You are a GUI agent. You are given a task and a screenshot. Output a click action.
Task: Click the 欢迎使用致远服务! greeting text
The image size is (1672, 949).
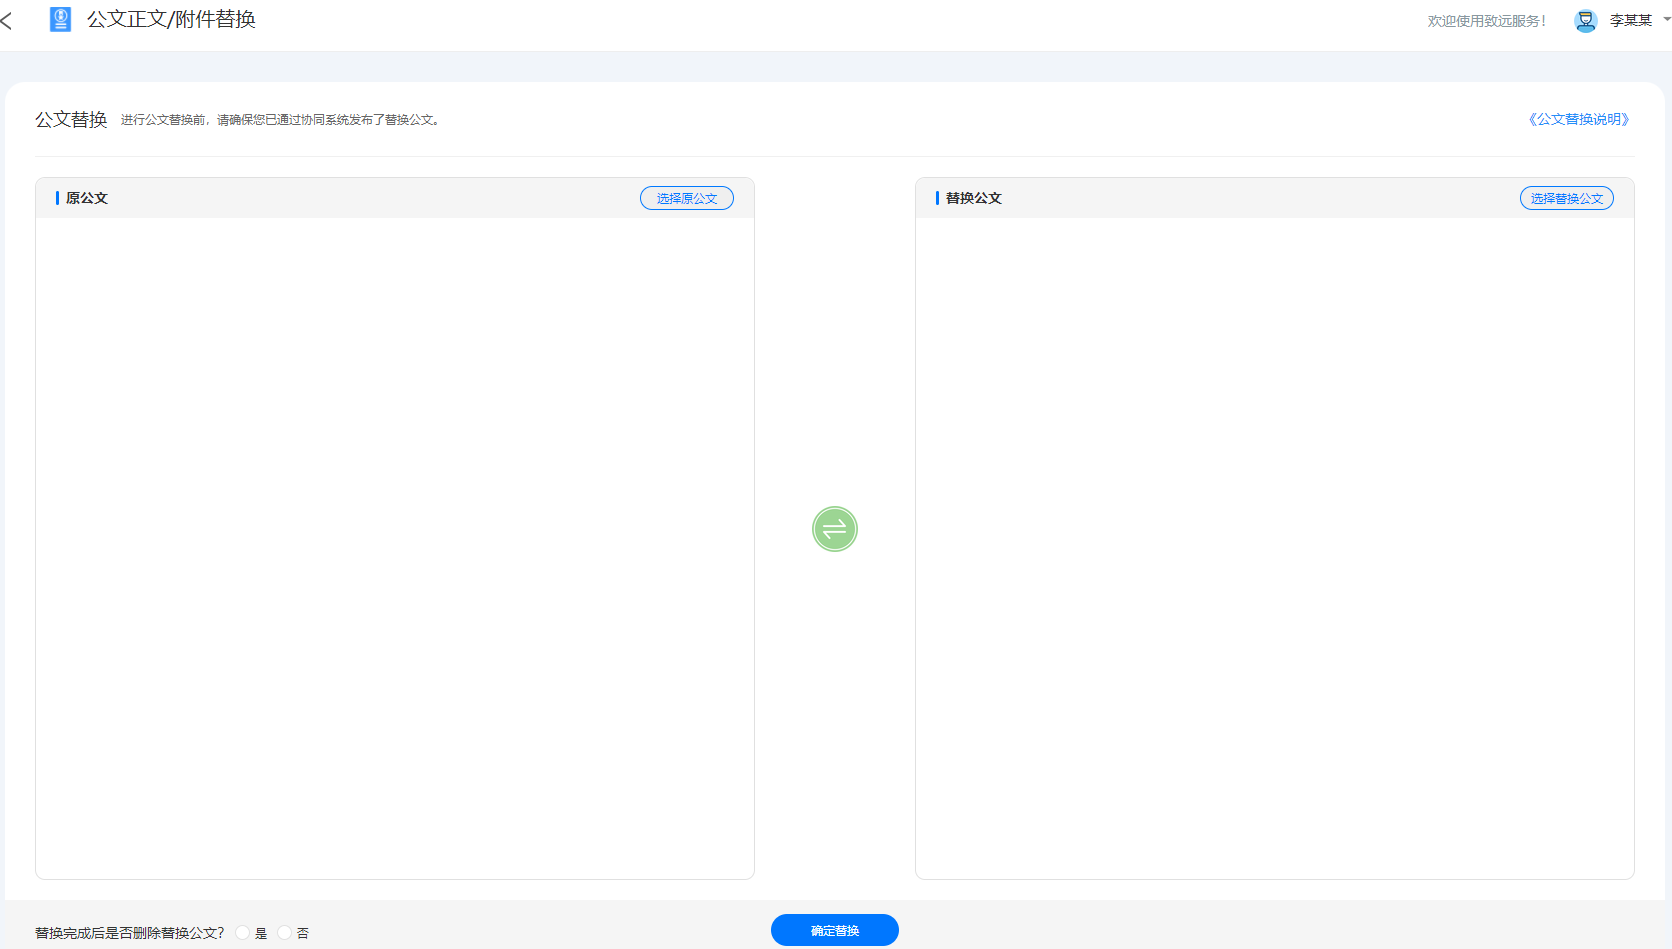tap(1487, 21)
